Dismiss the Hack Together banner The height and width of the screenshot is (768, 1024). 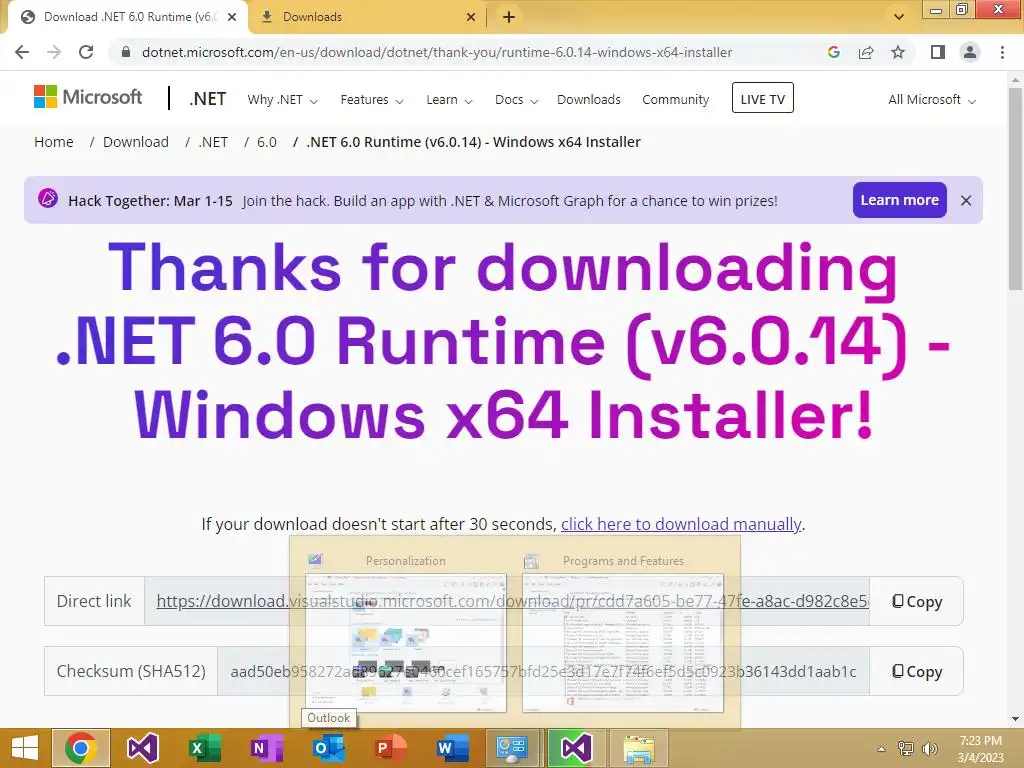coord(966,200)
